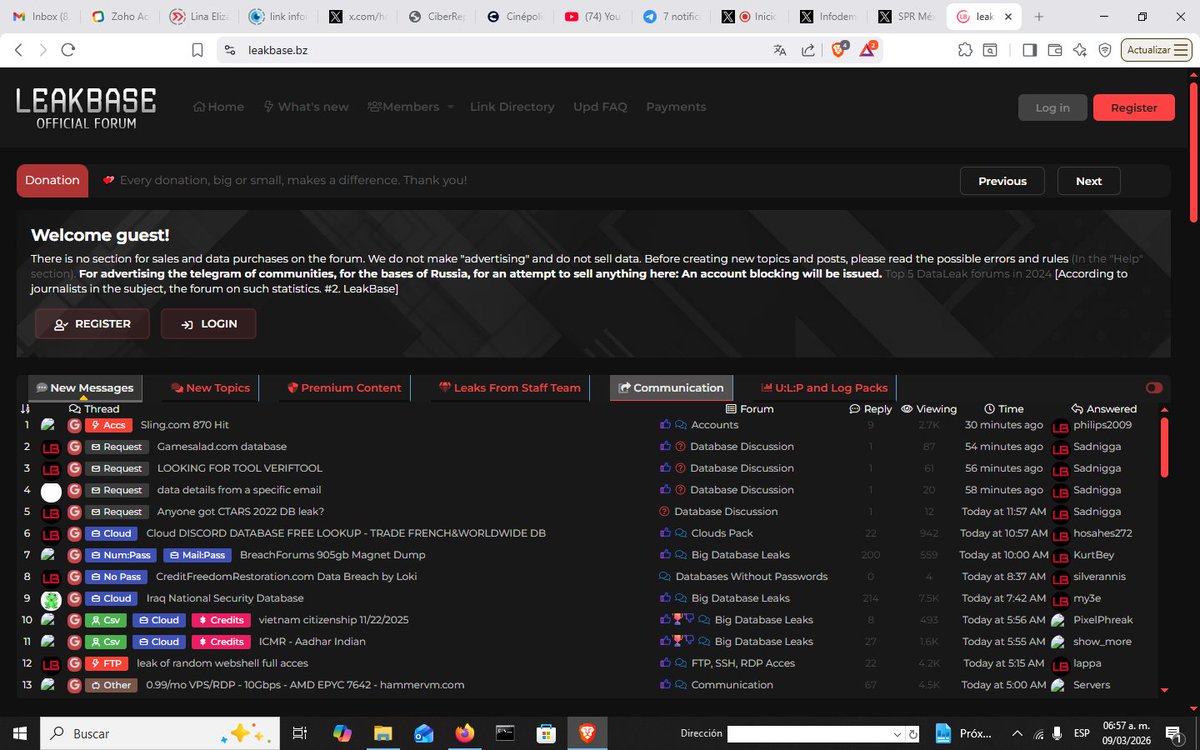
Task: Open Copilot from the taskbar
Action: [x=342, y=733]
